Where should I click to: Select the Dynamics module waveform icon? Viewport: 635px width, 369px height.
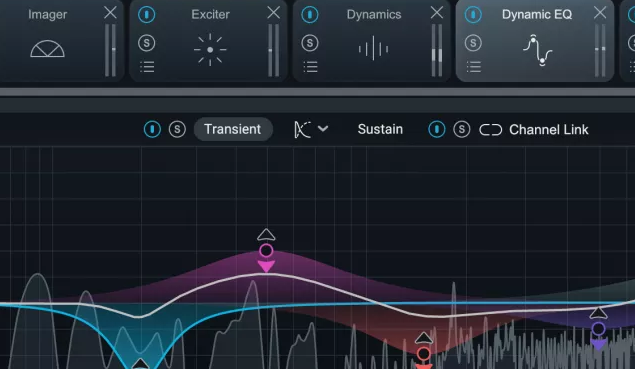click(x=373, y=49)
